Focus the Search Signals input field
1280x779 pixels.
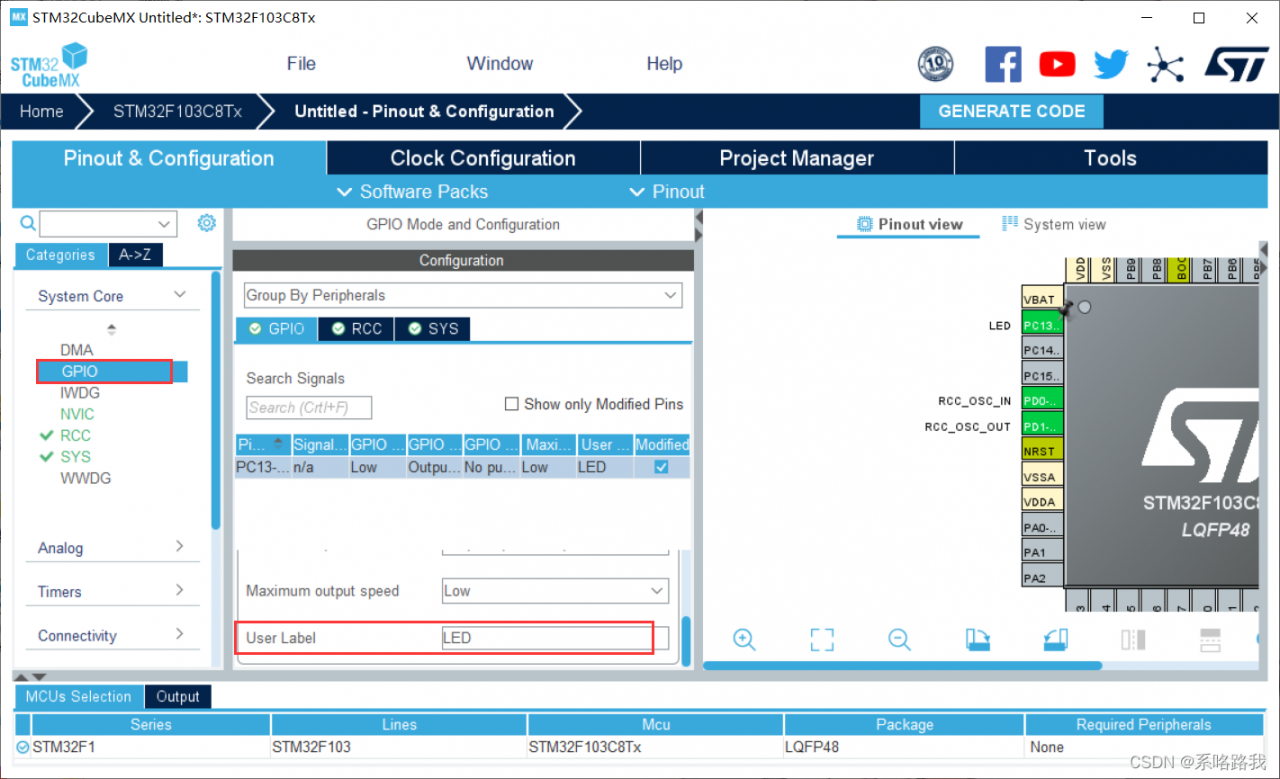309,407
